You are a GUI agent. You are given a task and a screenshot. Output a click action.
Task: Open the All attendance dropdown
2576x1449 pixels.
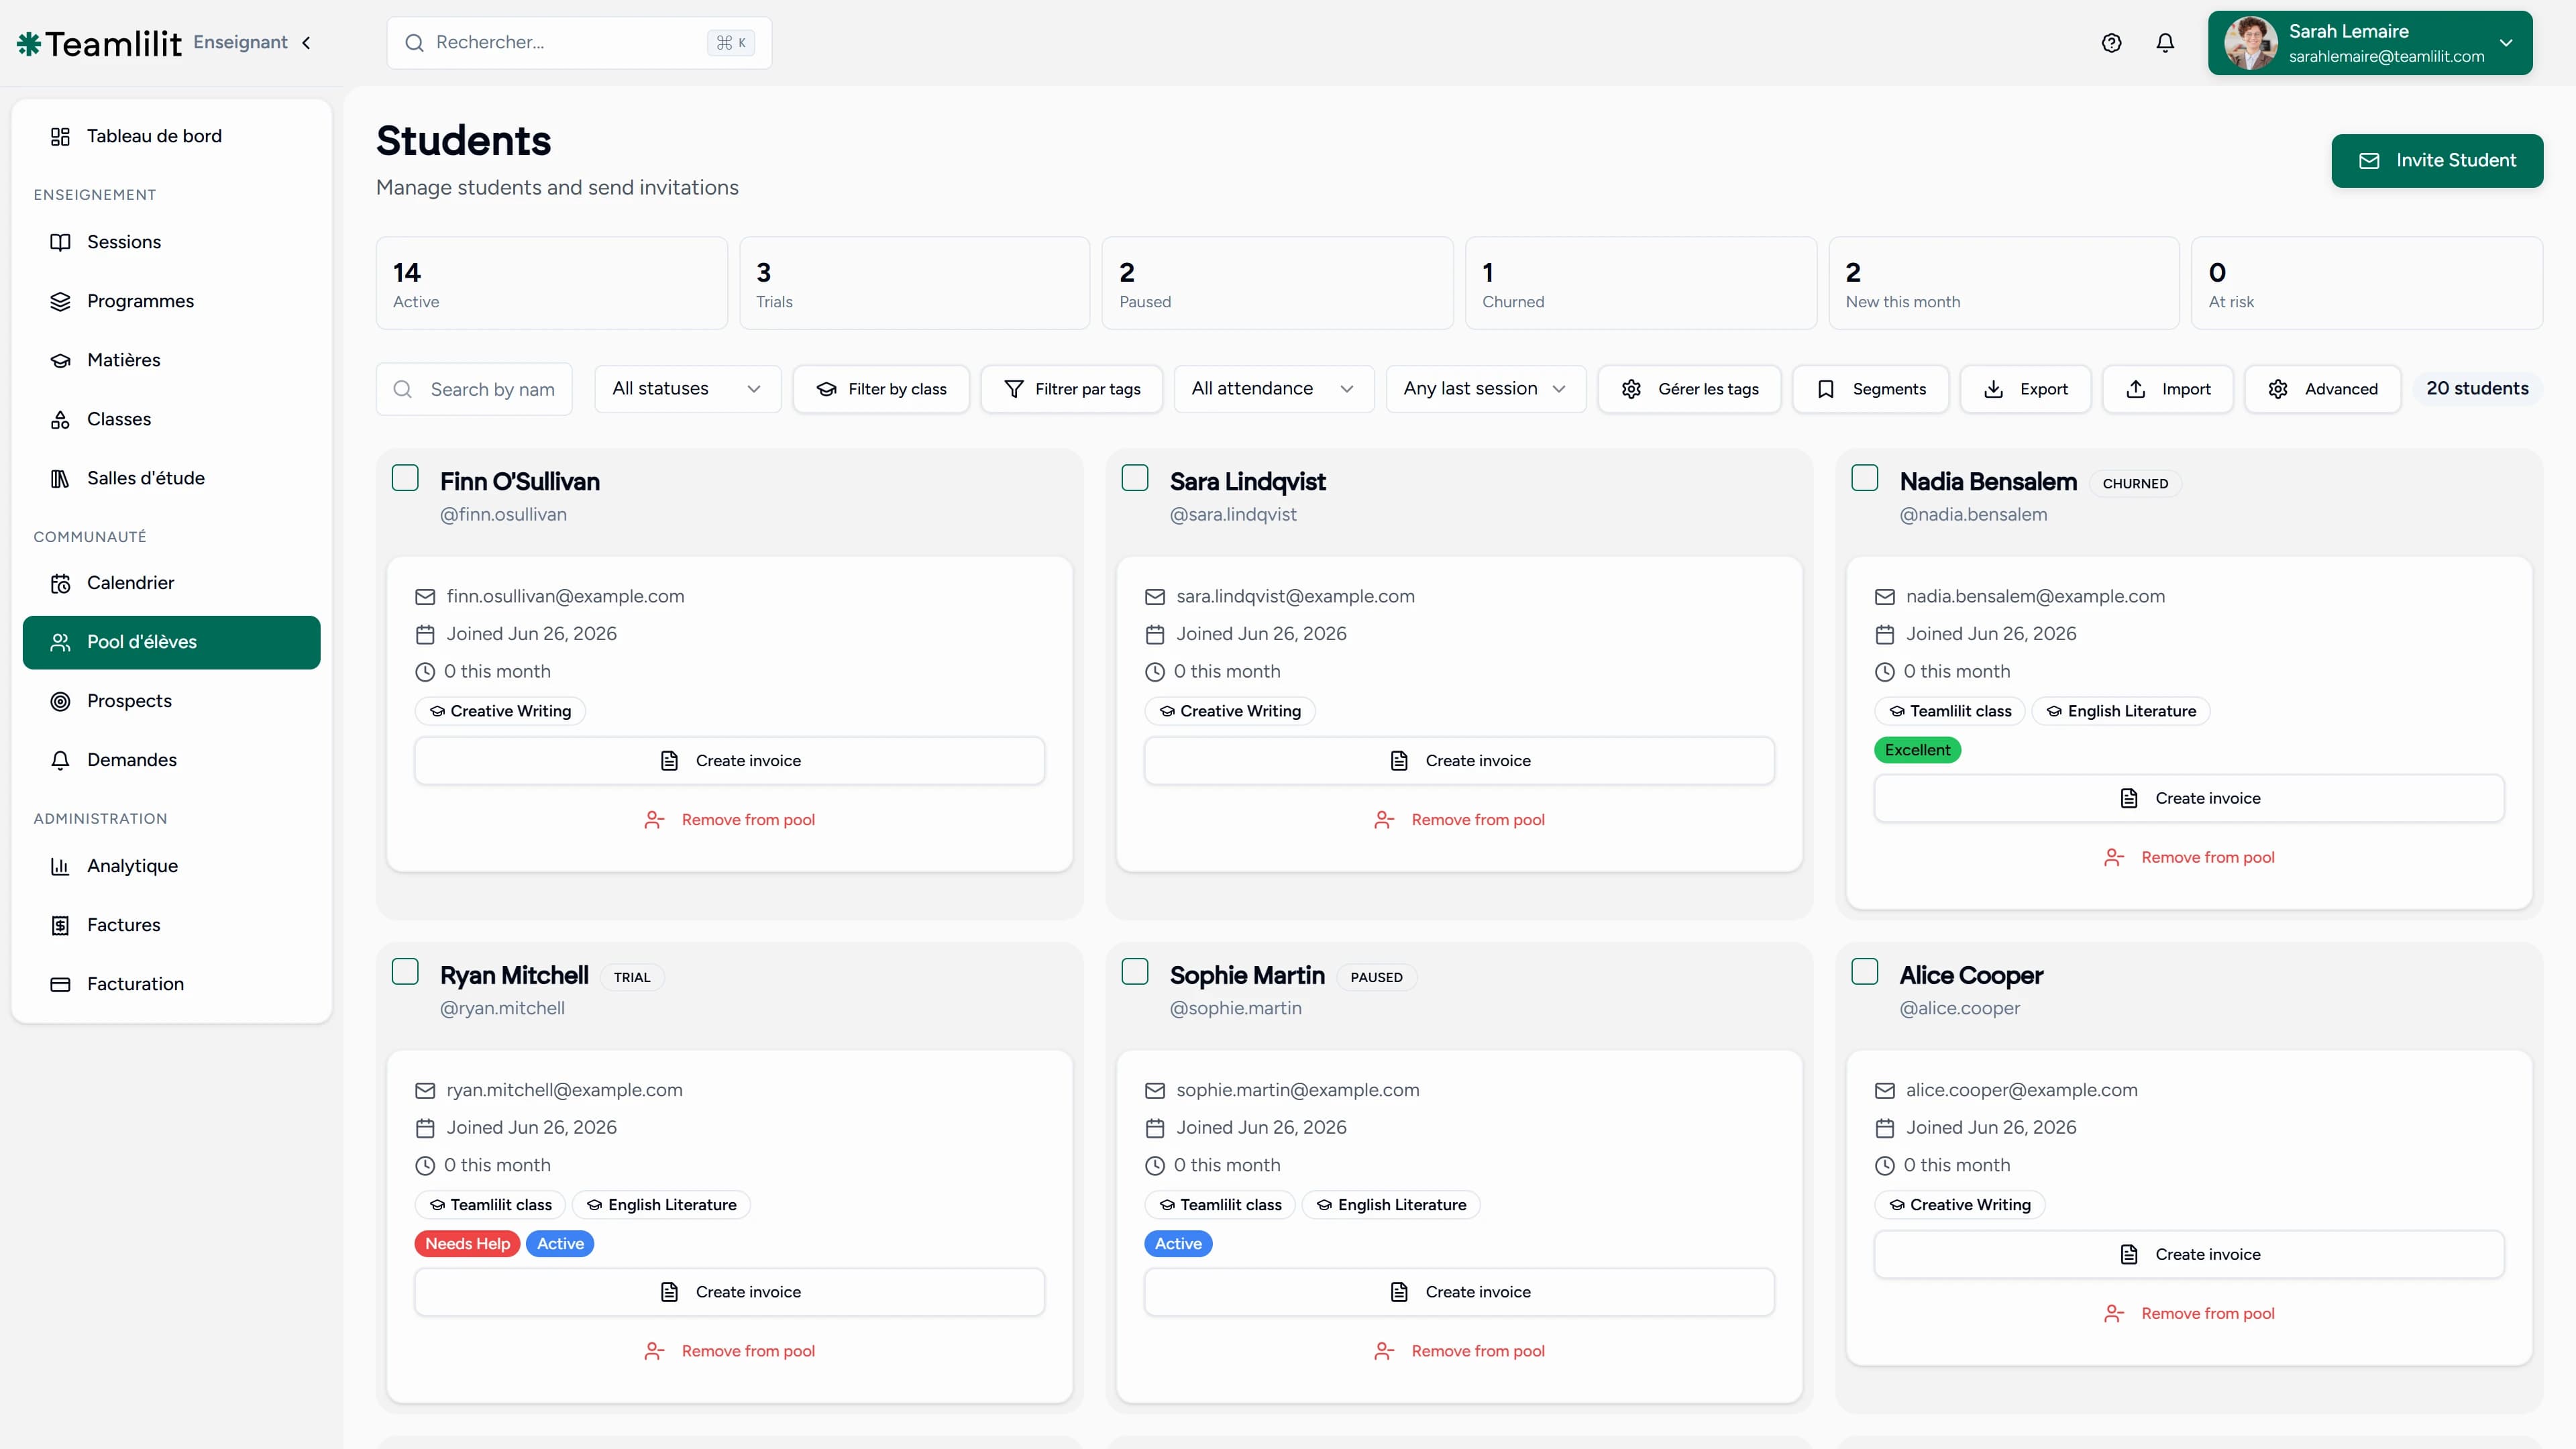tap(1273, 389)
